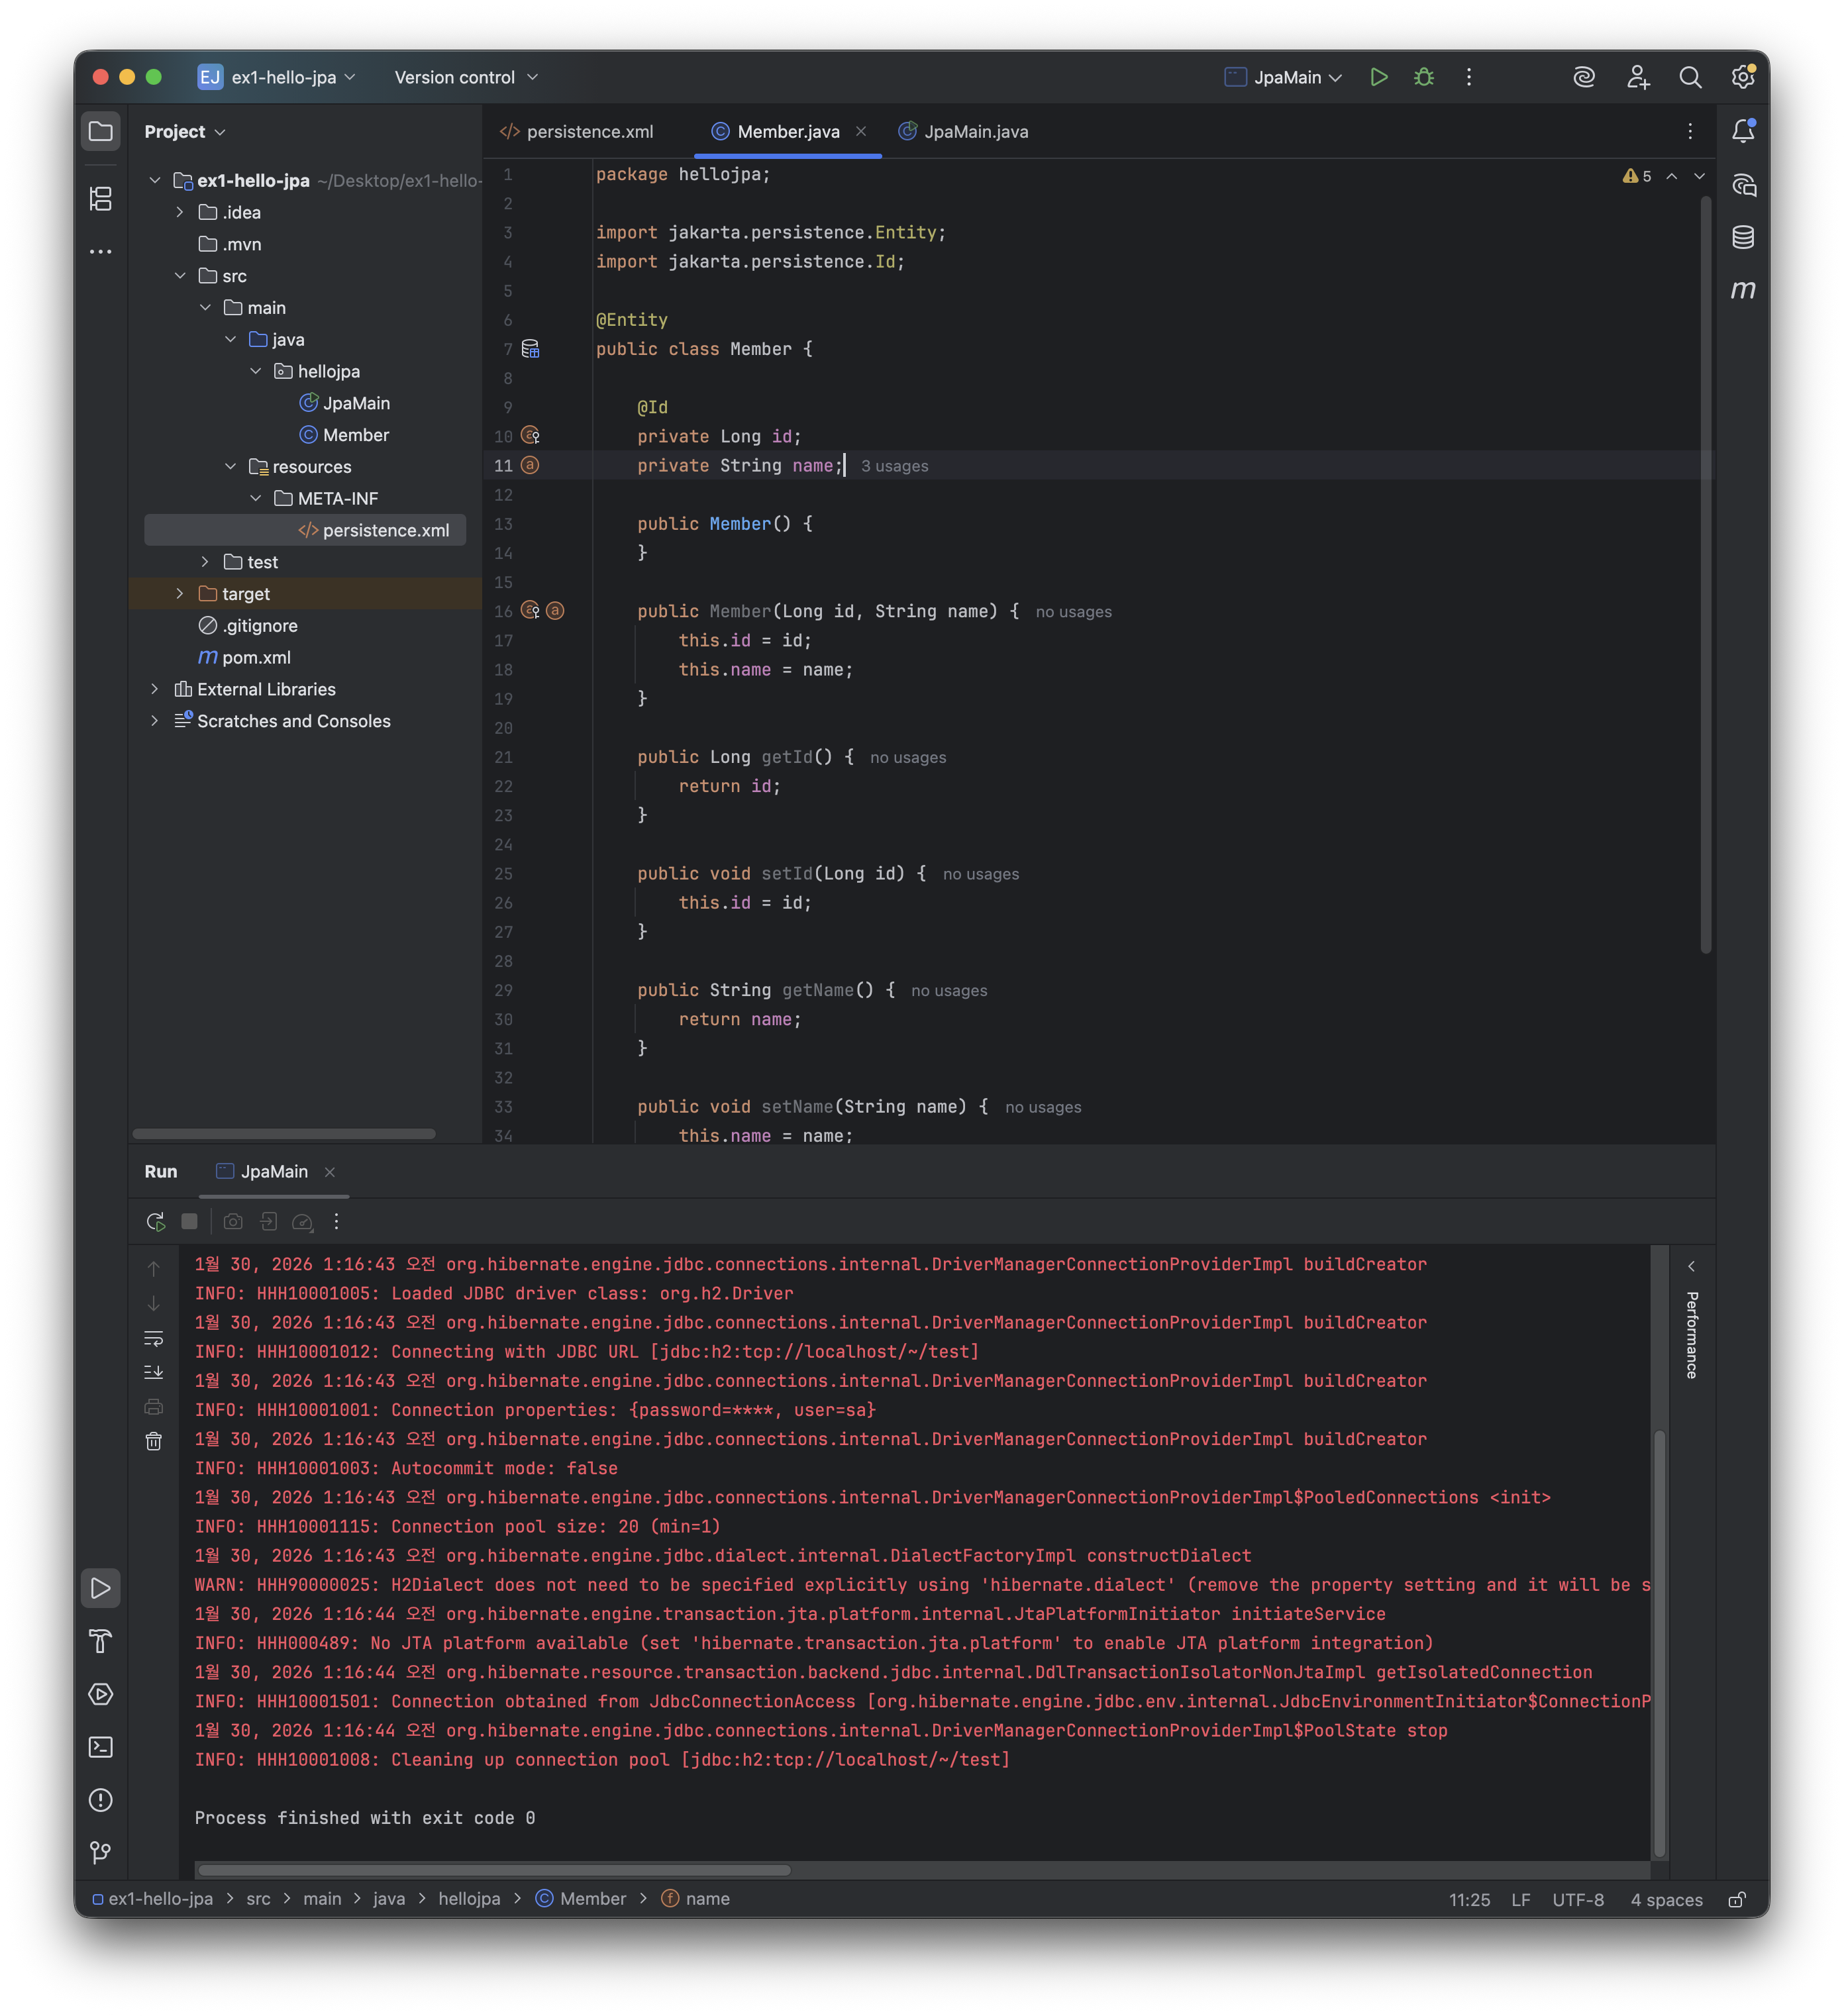Open the Structure tool window icon
The image size is (1844, 2016).
coord(101,198)
